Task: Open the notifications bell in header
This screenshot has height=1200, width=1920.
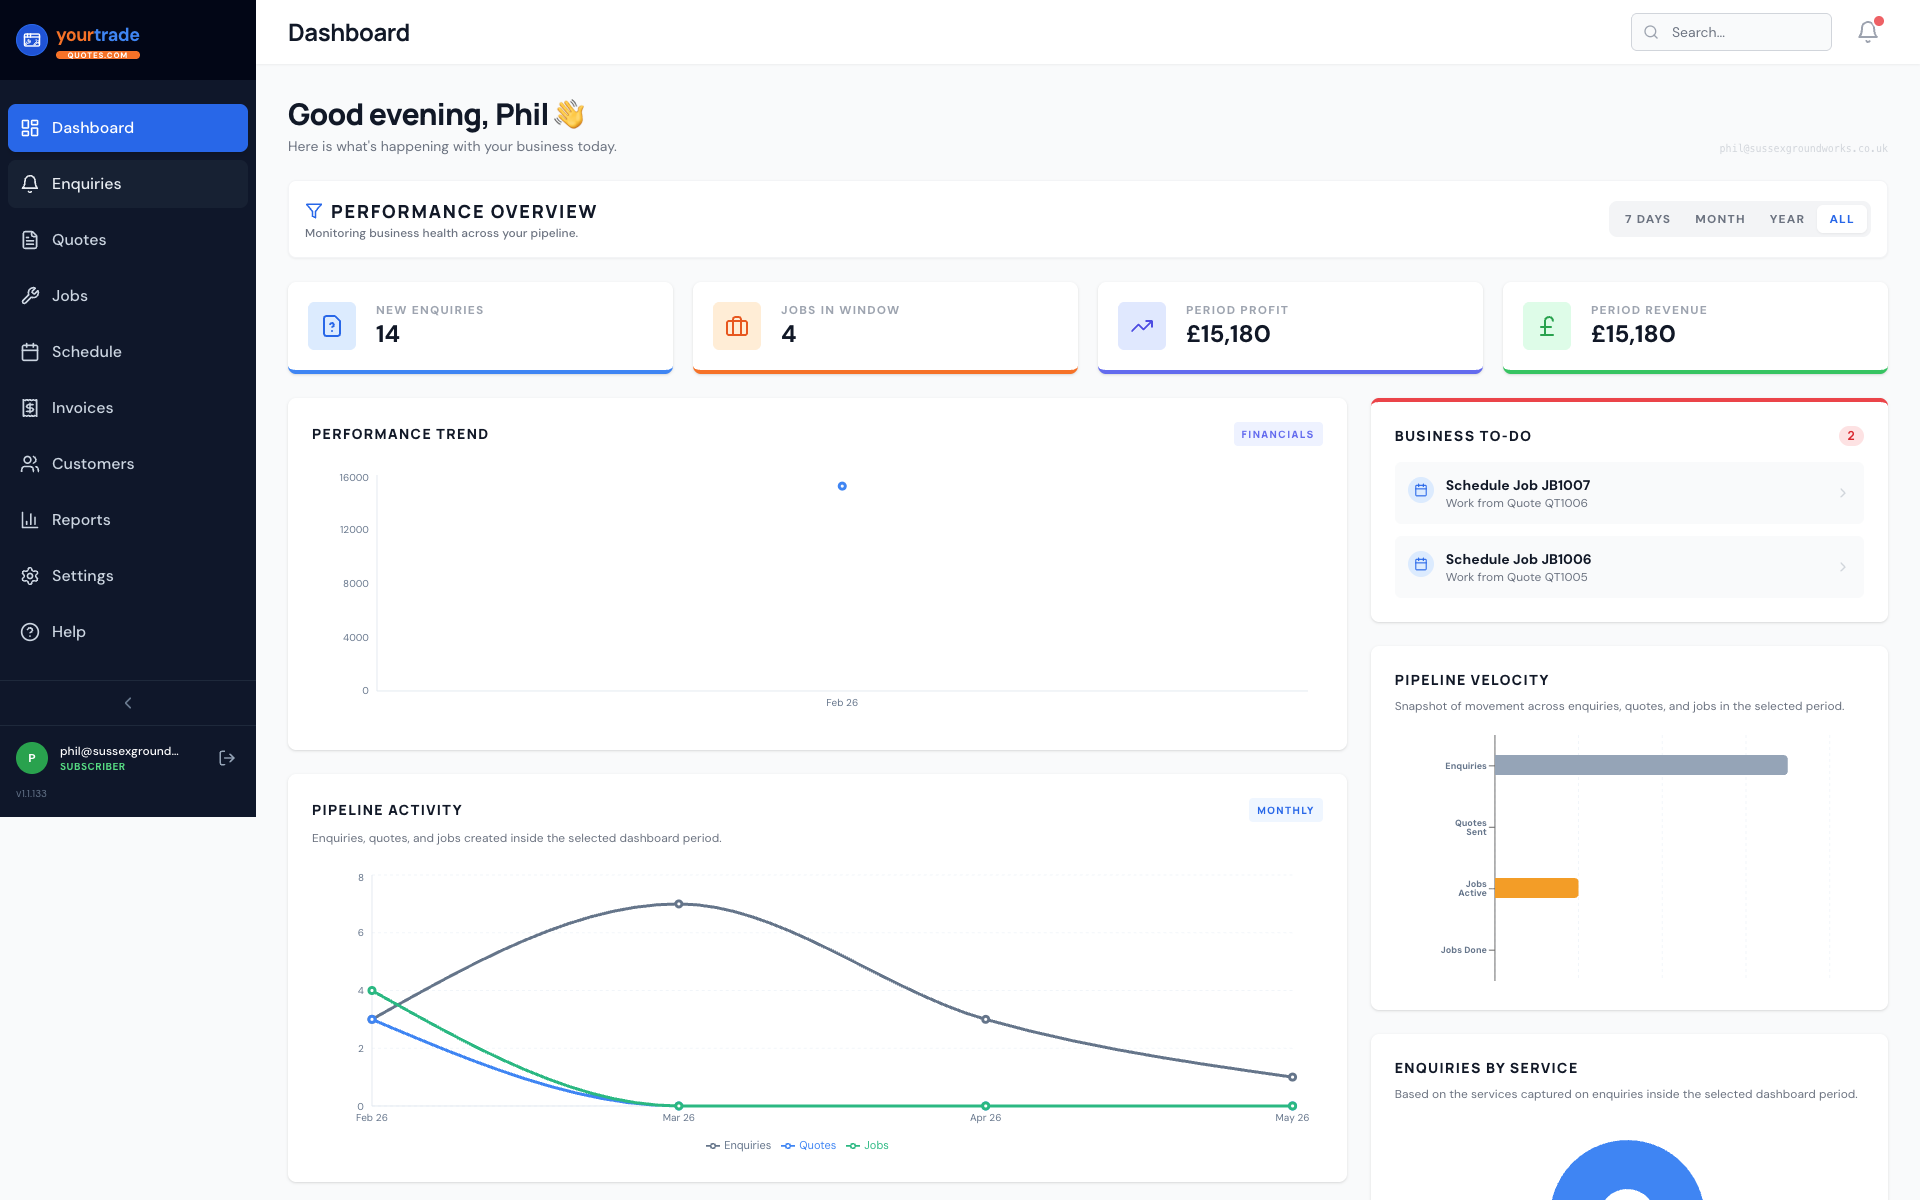Action: click(x=1868, y=32)
